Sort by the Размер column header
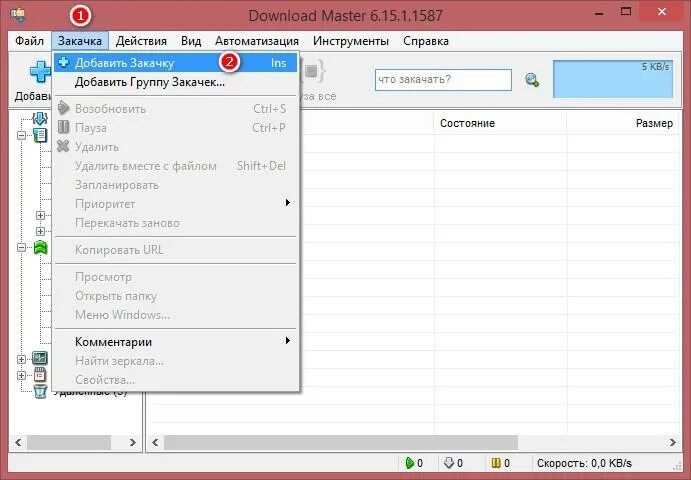 pyautogui.click(x=623, y=123)
